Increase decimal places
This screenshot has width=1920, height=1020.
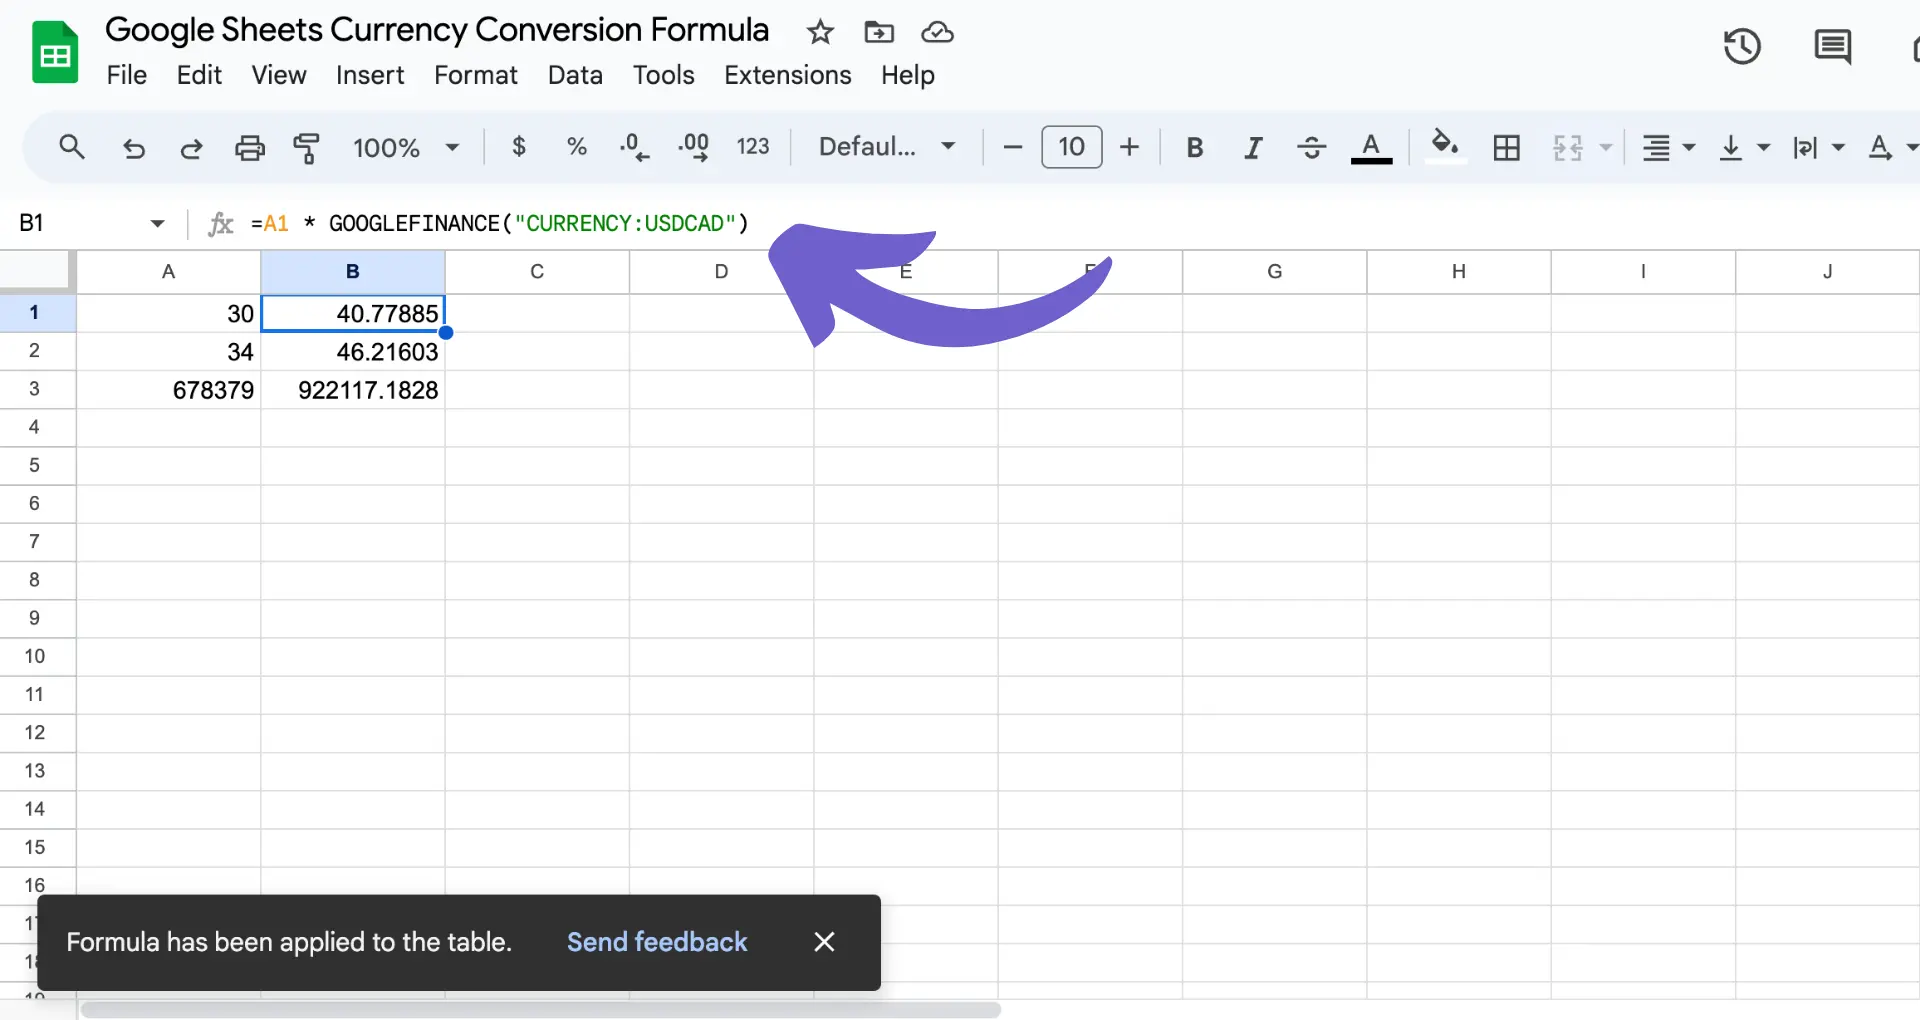pyautogui.click(x=694, y=147)
